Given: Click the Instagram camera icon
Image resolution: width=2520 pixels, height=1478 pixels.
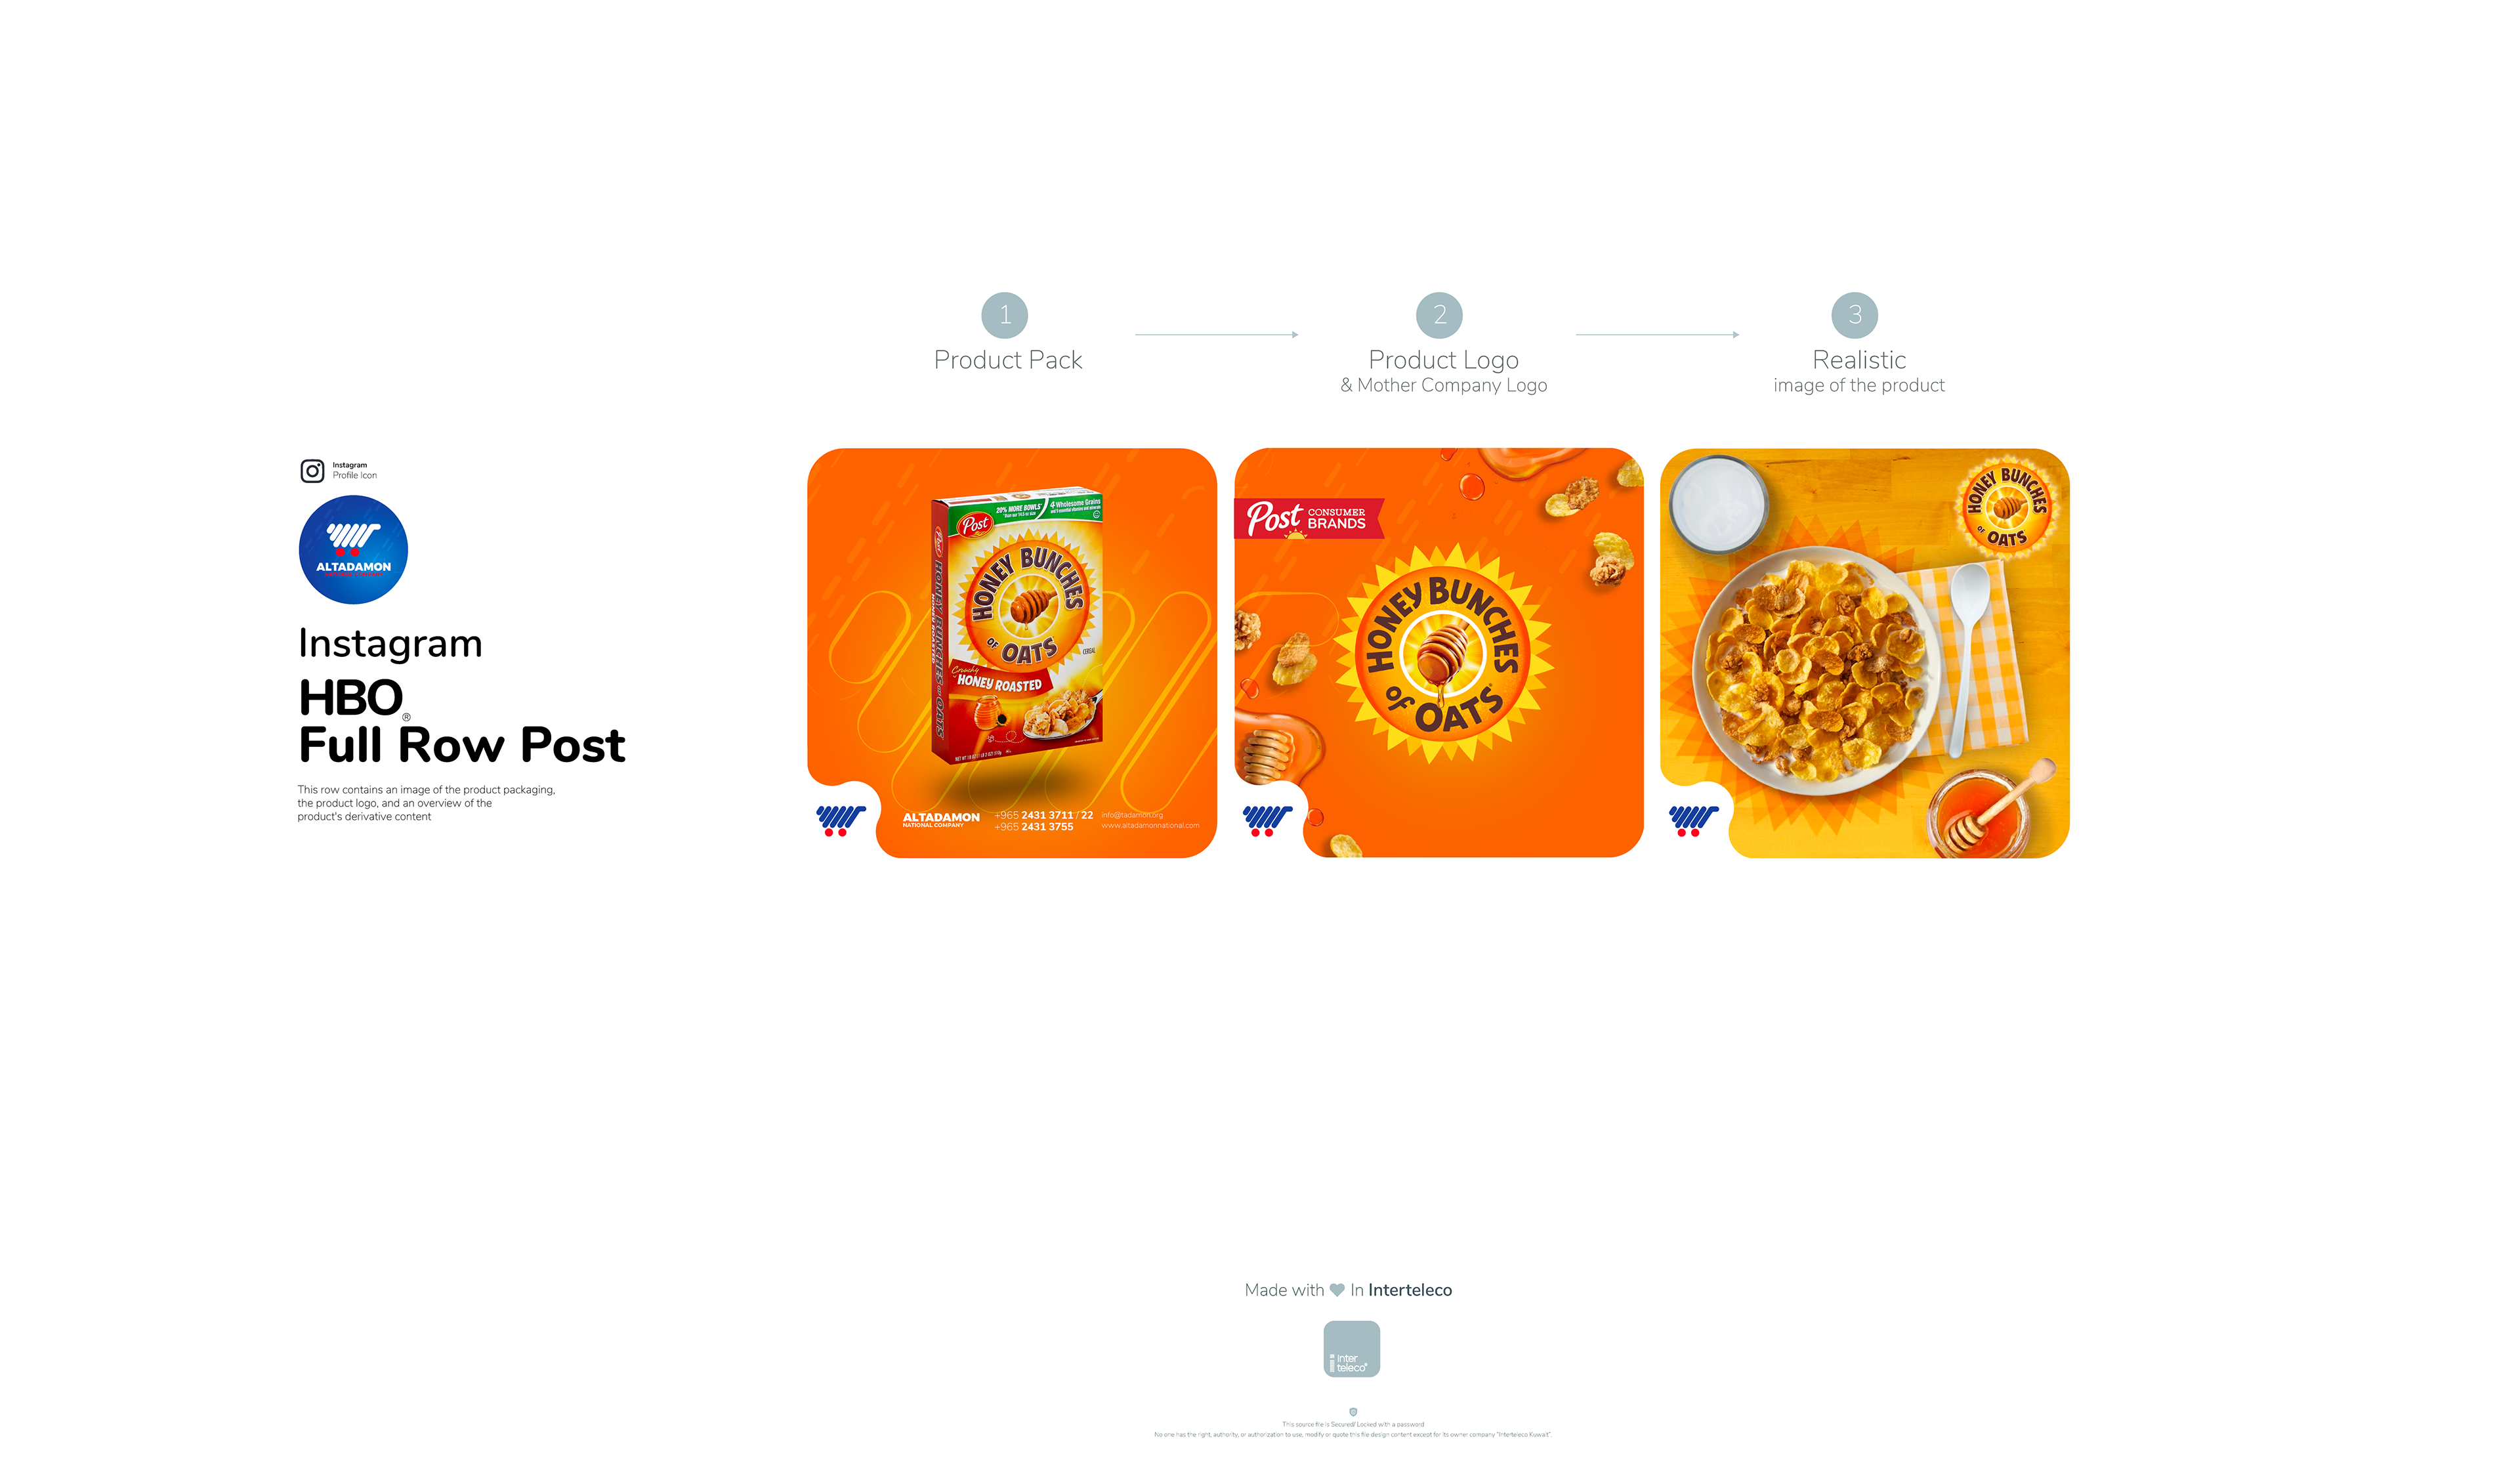Looking at the screenshot, I should (312, 471).
